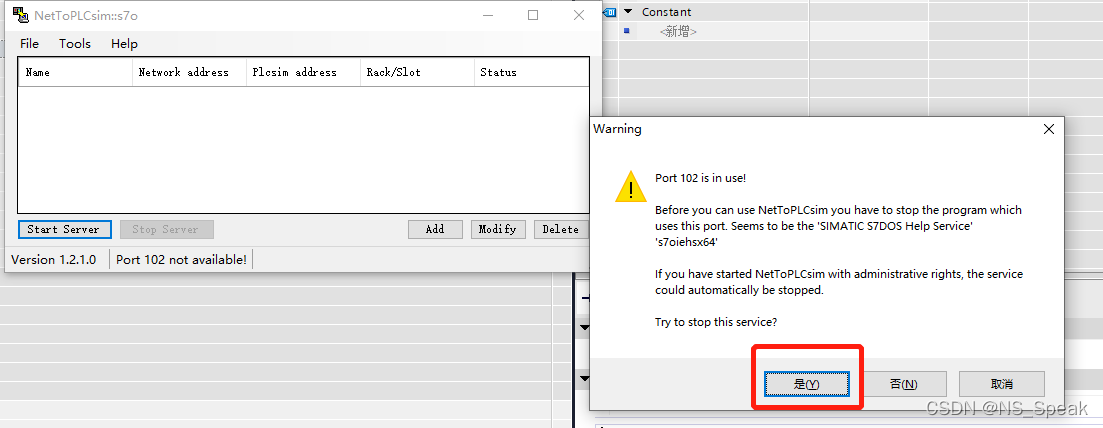The image size is (1103, 428).
Task: Click the Add button
Action: pos(435,229)
